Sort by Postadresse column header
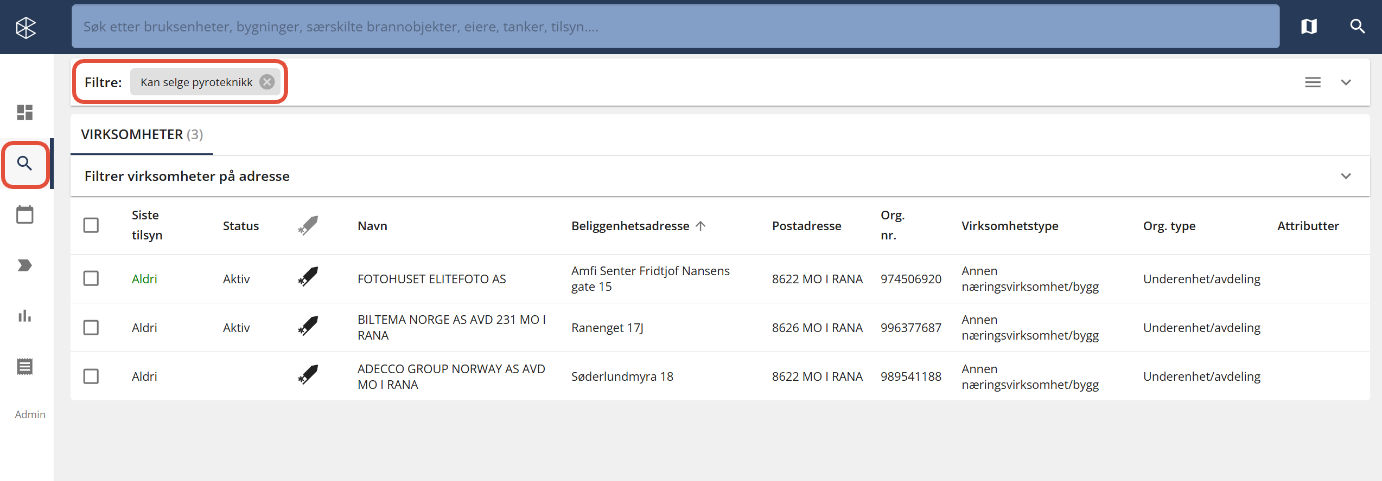 pyautogui.click(x=807, y=226)
